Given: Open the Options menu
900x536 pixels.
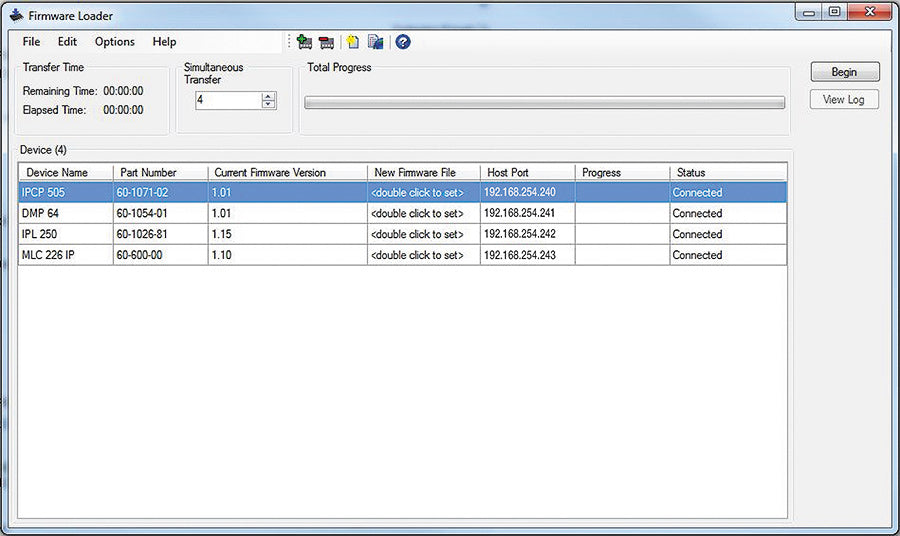Looking at the screenshot, I should point(115,42).
